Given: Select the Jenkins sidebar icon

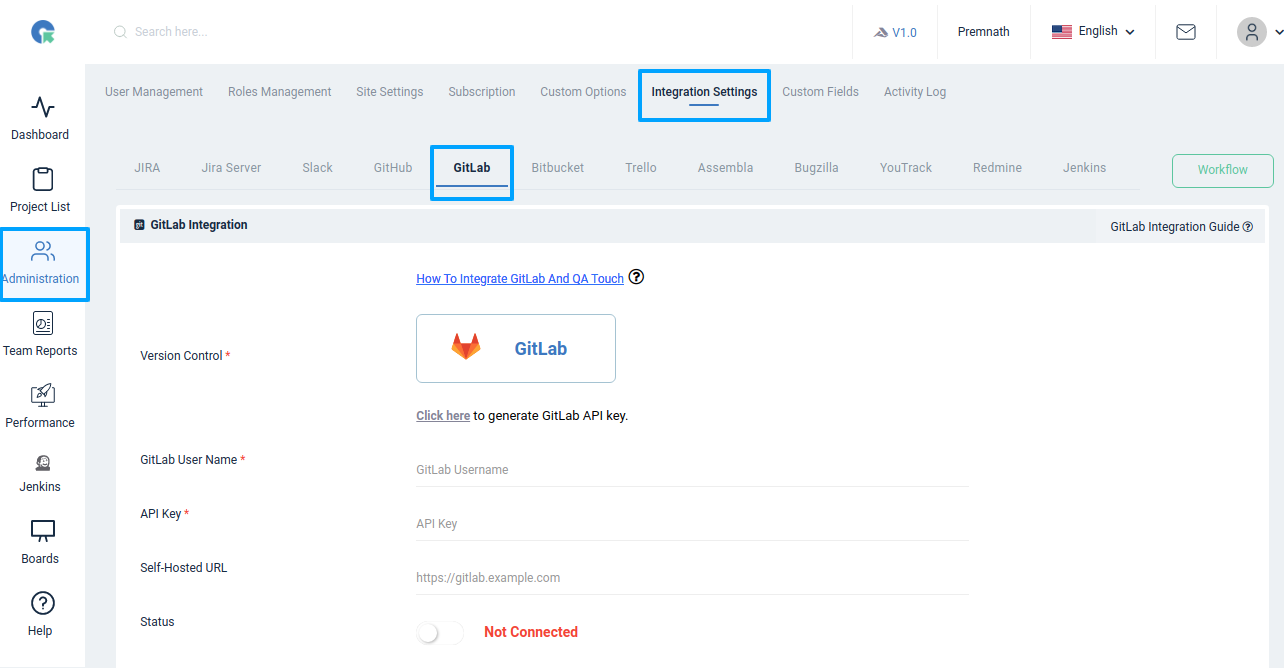Looking at the screenshot, I should 40,470.
